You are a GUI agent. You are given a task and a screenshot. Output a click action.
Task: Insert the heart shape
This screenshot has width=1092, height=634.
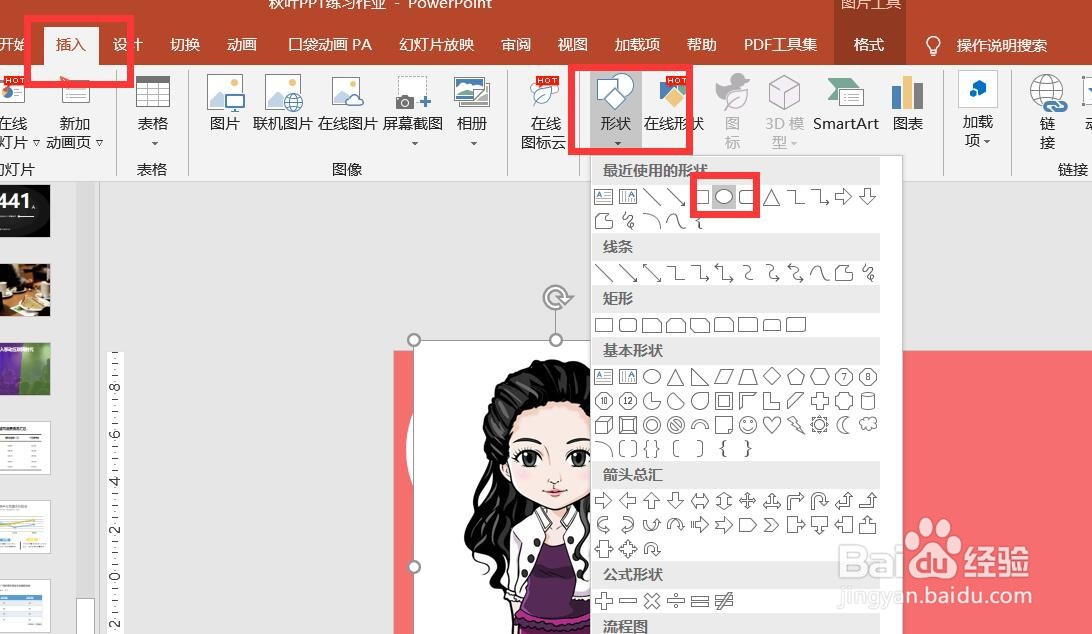coord(772,425)
